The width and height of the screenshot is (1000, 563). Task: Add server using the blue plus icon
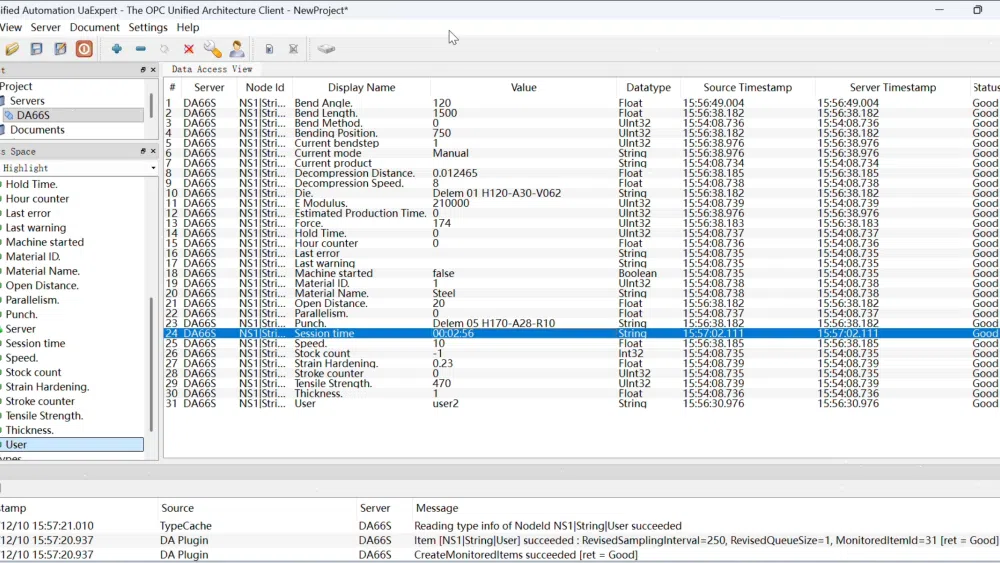(x=117, y=49)
